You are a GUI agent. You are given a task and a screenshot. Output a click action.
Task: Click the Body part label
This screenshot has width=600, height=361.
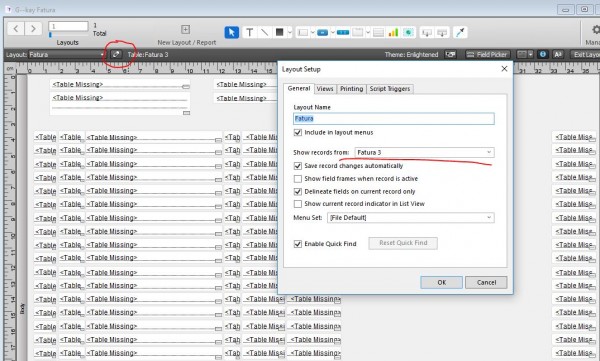tap(22, 308)
